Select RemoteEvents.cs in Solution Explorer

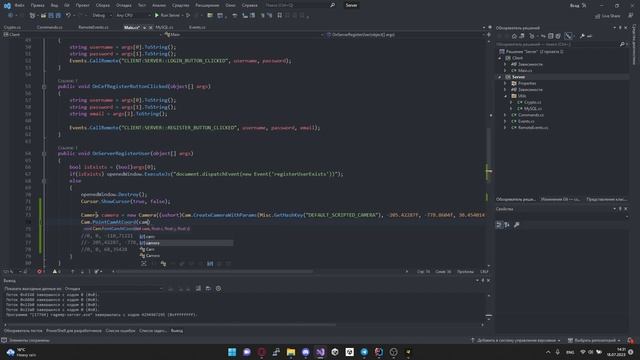[533, 128]
